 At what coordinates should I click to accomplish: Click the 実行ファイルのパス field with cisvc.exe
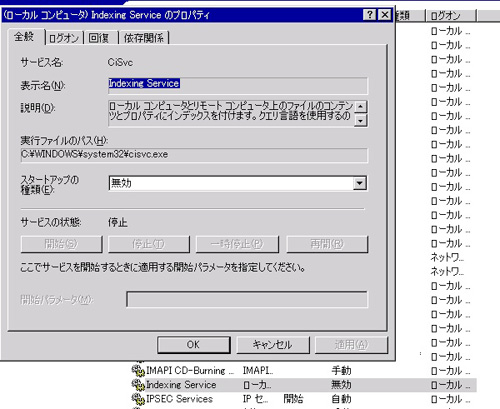(194, 155)
